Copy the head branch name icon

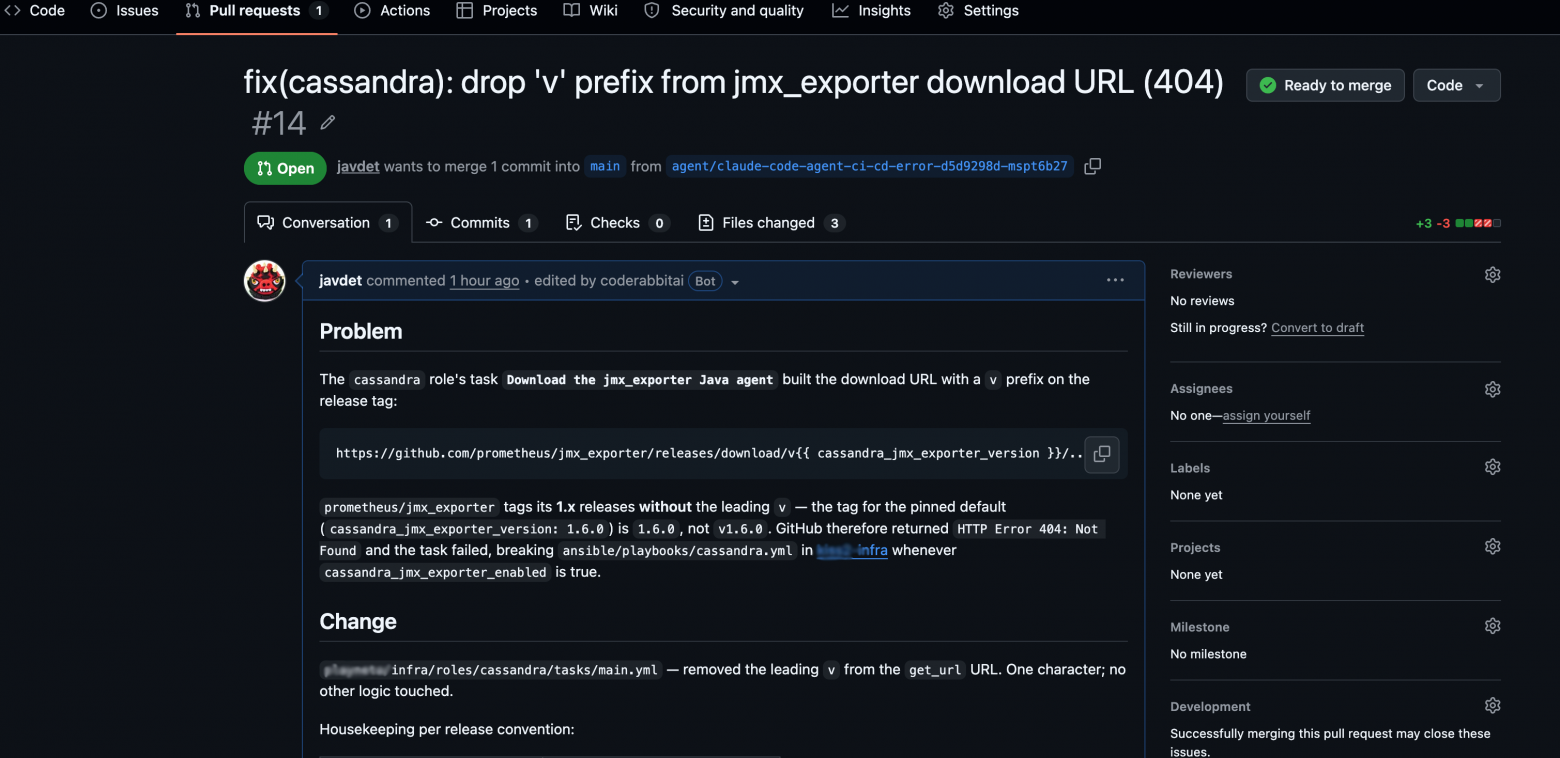[x=1093, y=166]
